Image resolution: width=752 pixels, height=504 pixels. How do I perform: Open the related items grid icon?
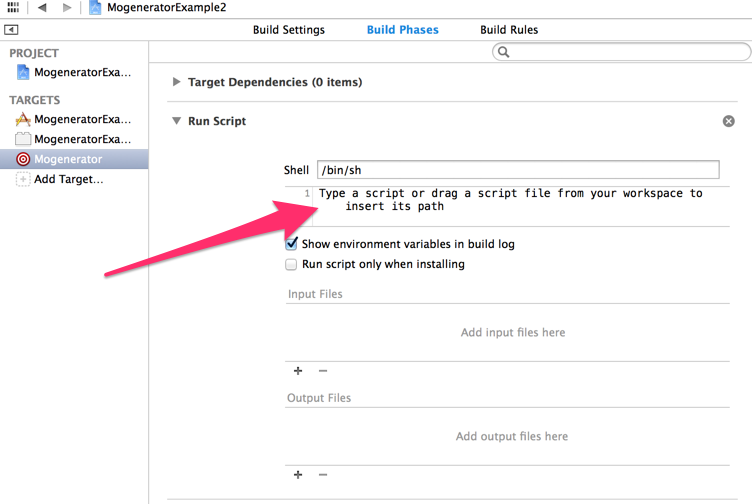click(13, 7)
